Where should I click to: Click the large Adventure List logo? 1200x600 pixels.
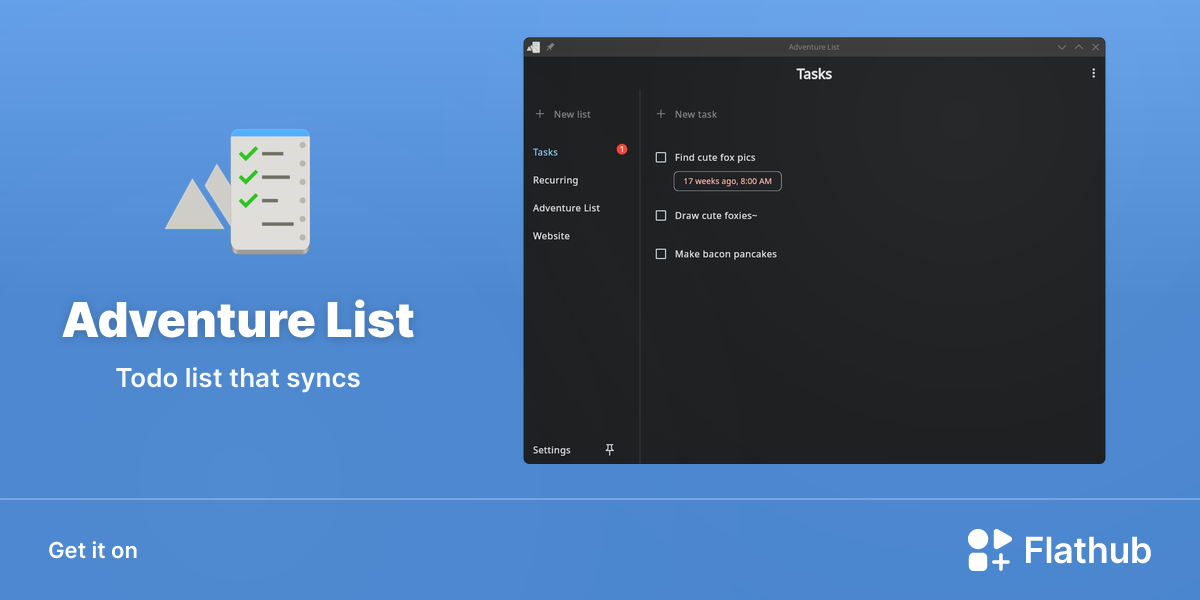[x=238, y=190]
